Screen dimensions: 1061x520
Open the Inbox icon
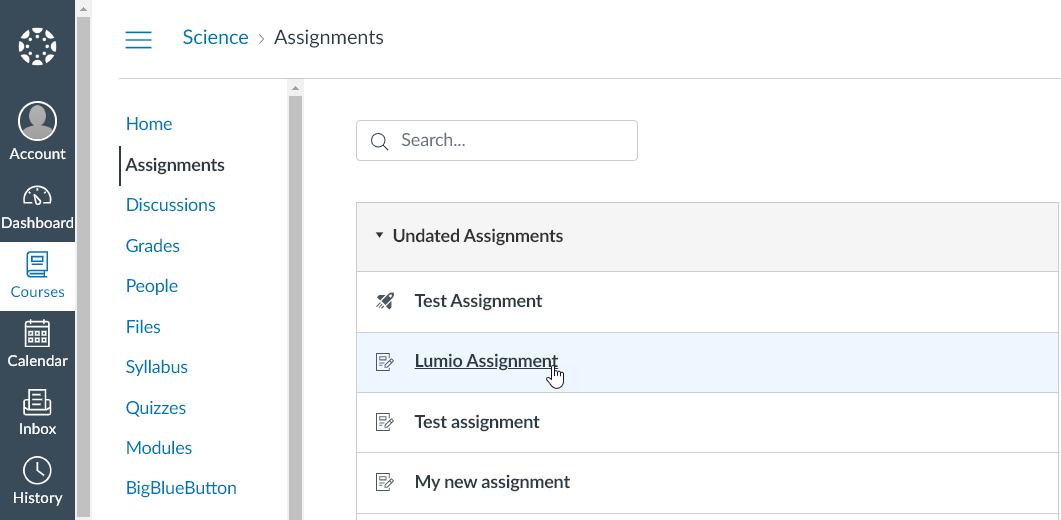click(37, 402)
